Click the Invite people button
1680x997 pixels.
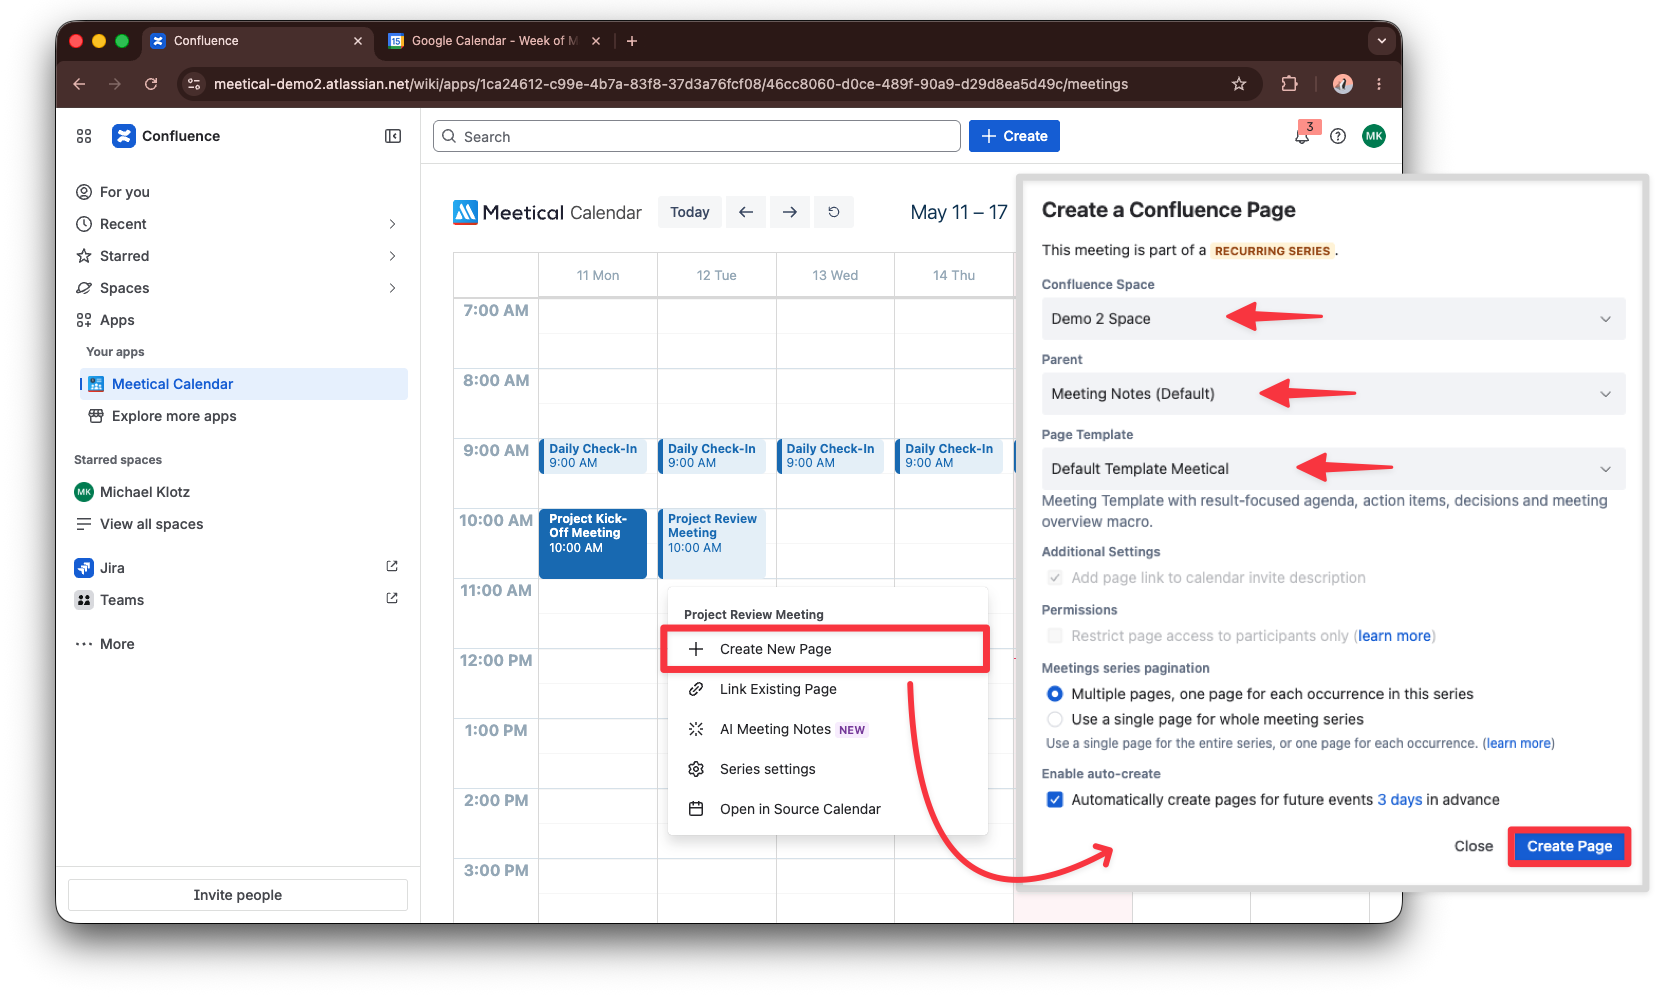pos(238,895)
